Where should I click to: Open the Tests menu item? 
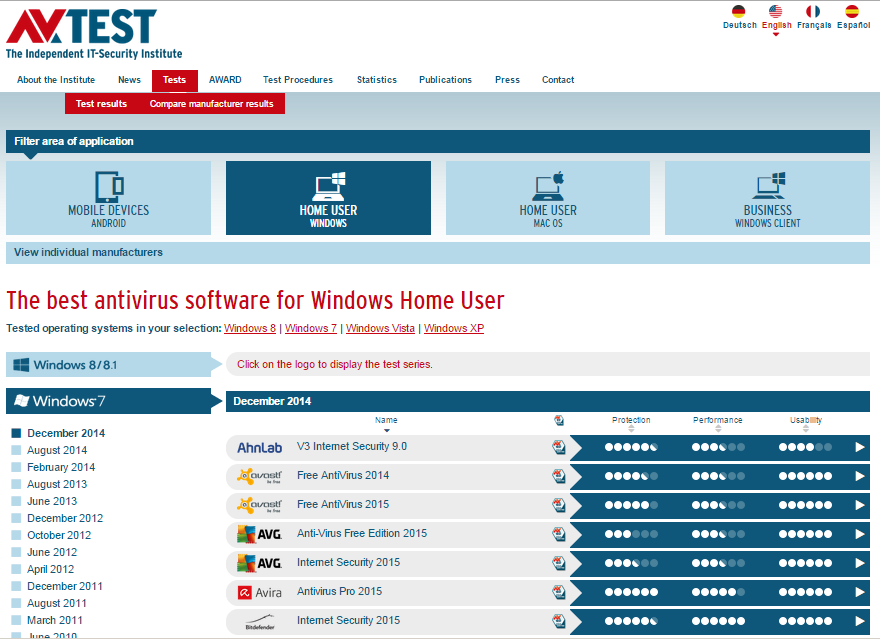tap(175, 80)
